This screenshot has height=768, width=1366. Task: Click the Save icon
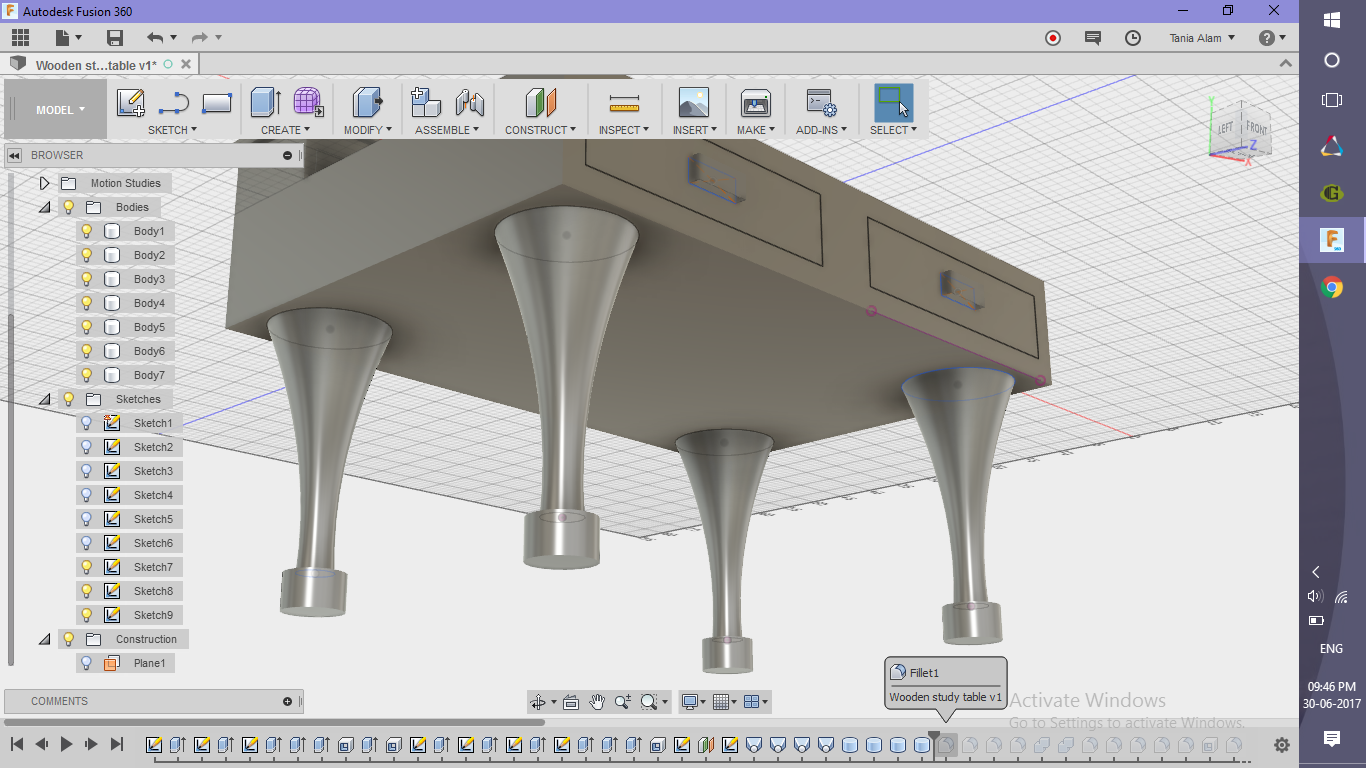(x=115, y=38)
